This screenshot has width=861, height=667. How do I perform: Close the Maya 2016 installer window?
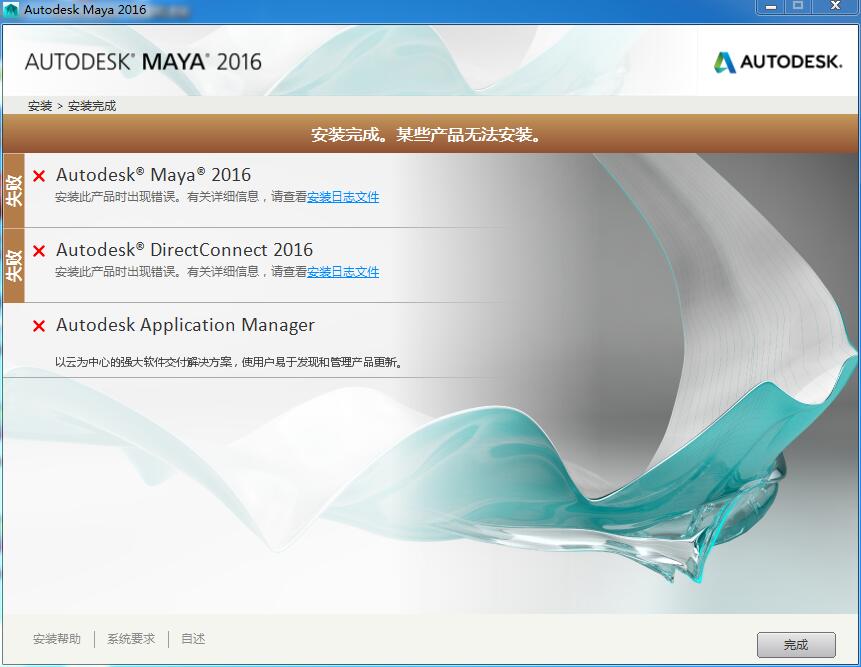tap(835, 7)
